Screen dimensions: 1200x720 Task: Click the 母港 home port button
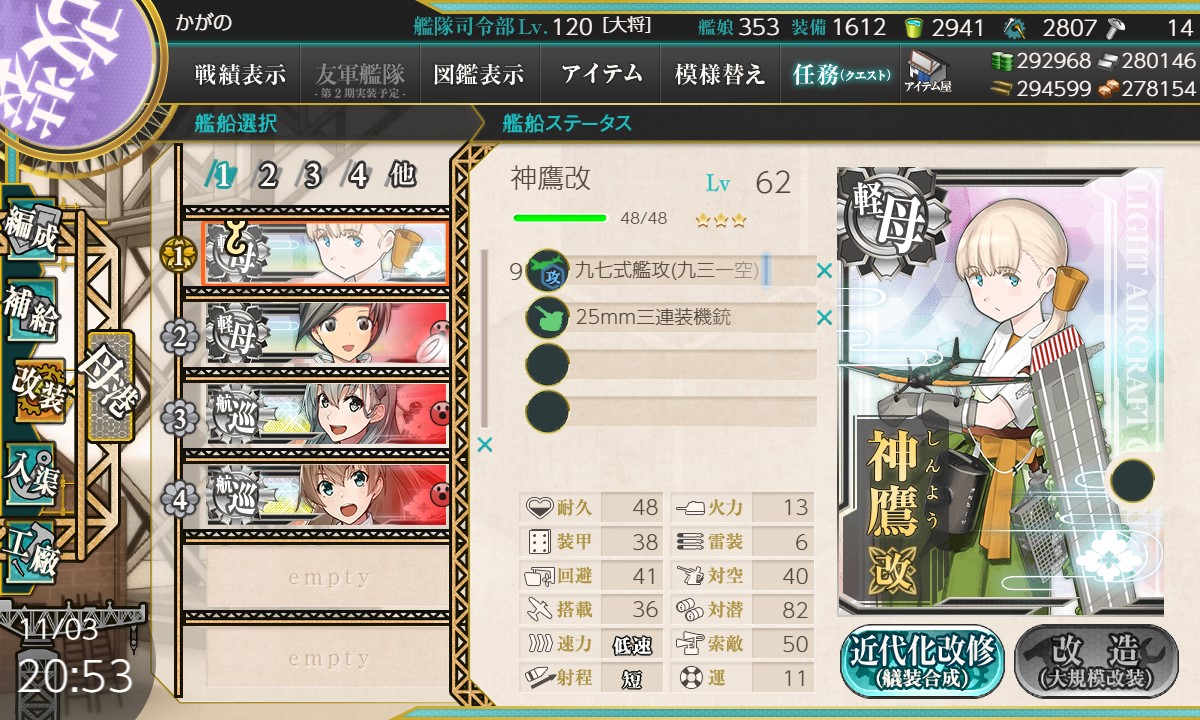coord(109,385)
